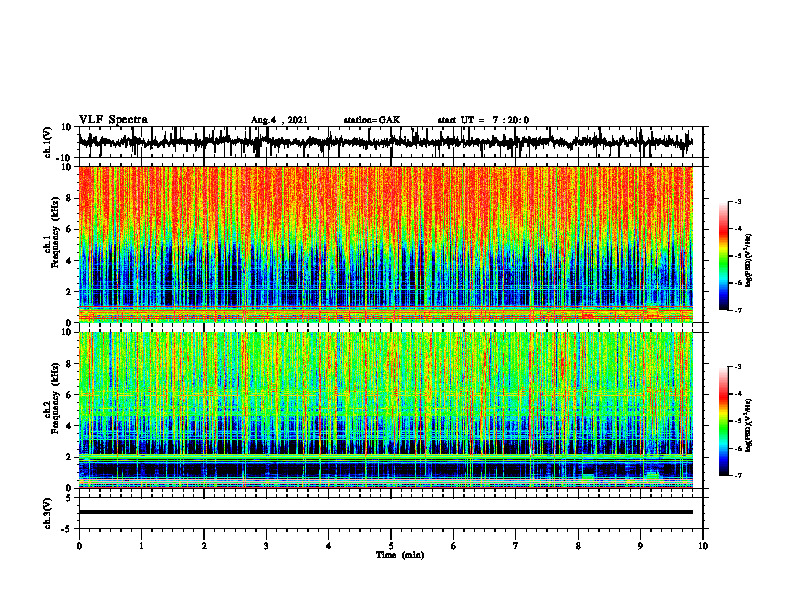Click the "-5" tick on ch.3(V) axis

[x=68, y=529]
